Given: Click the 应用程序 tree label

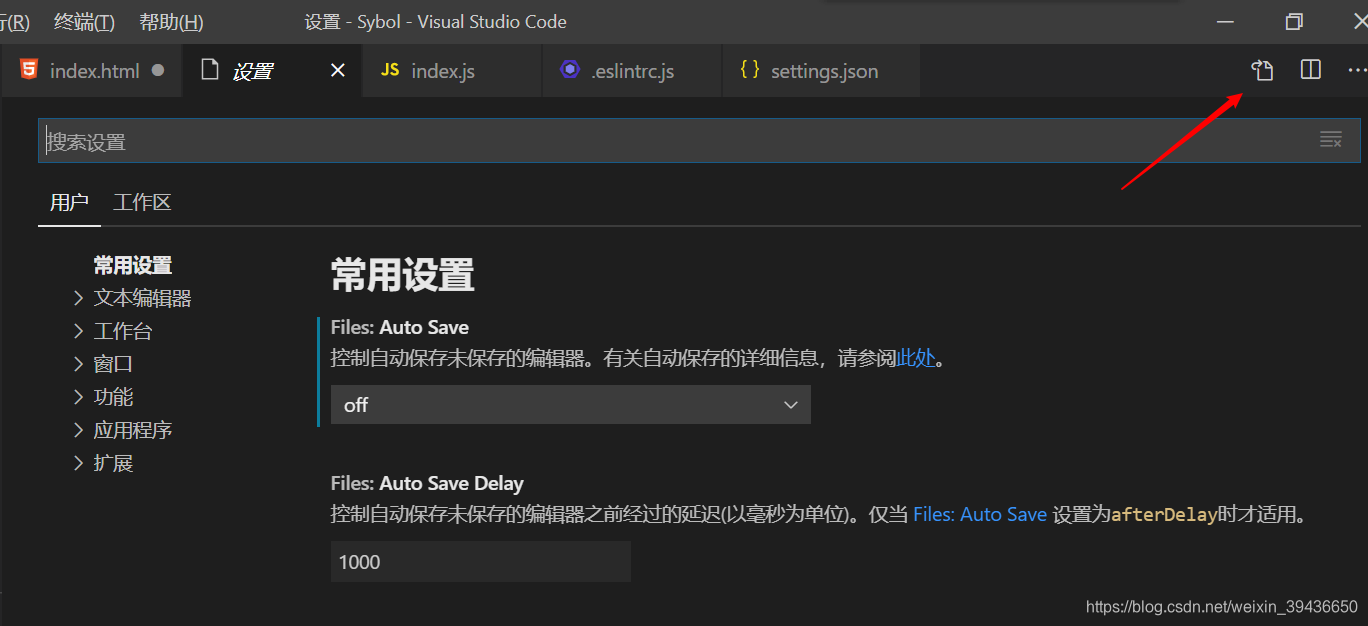Looking at the screenshot, I should click(x=133, y=430).
